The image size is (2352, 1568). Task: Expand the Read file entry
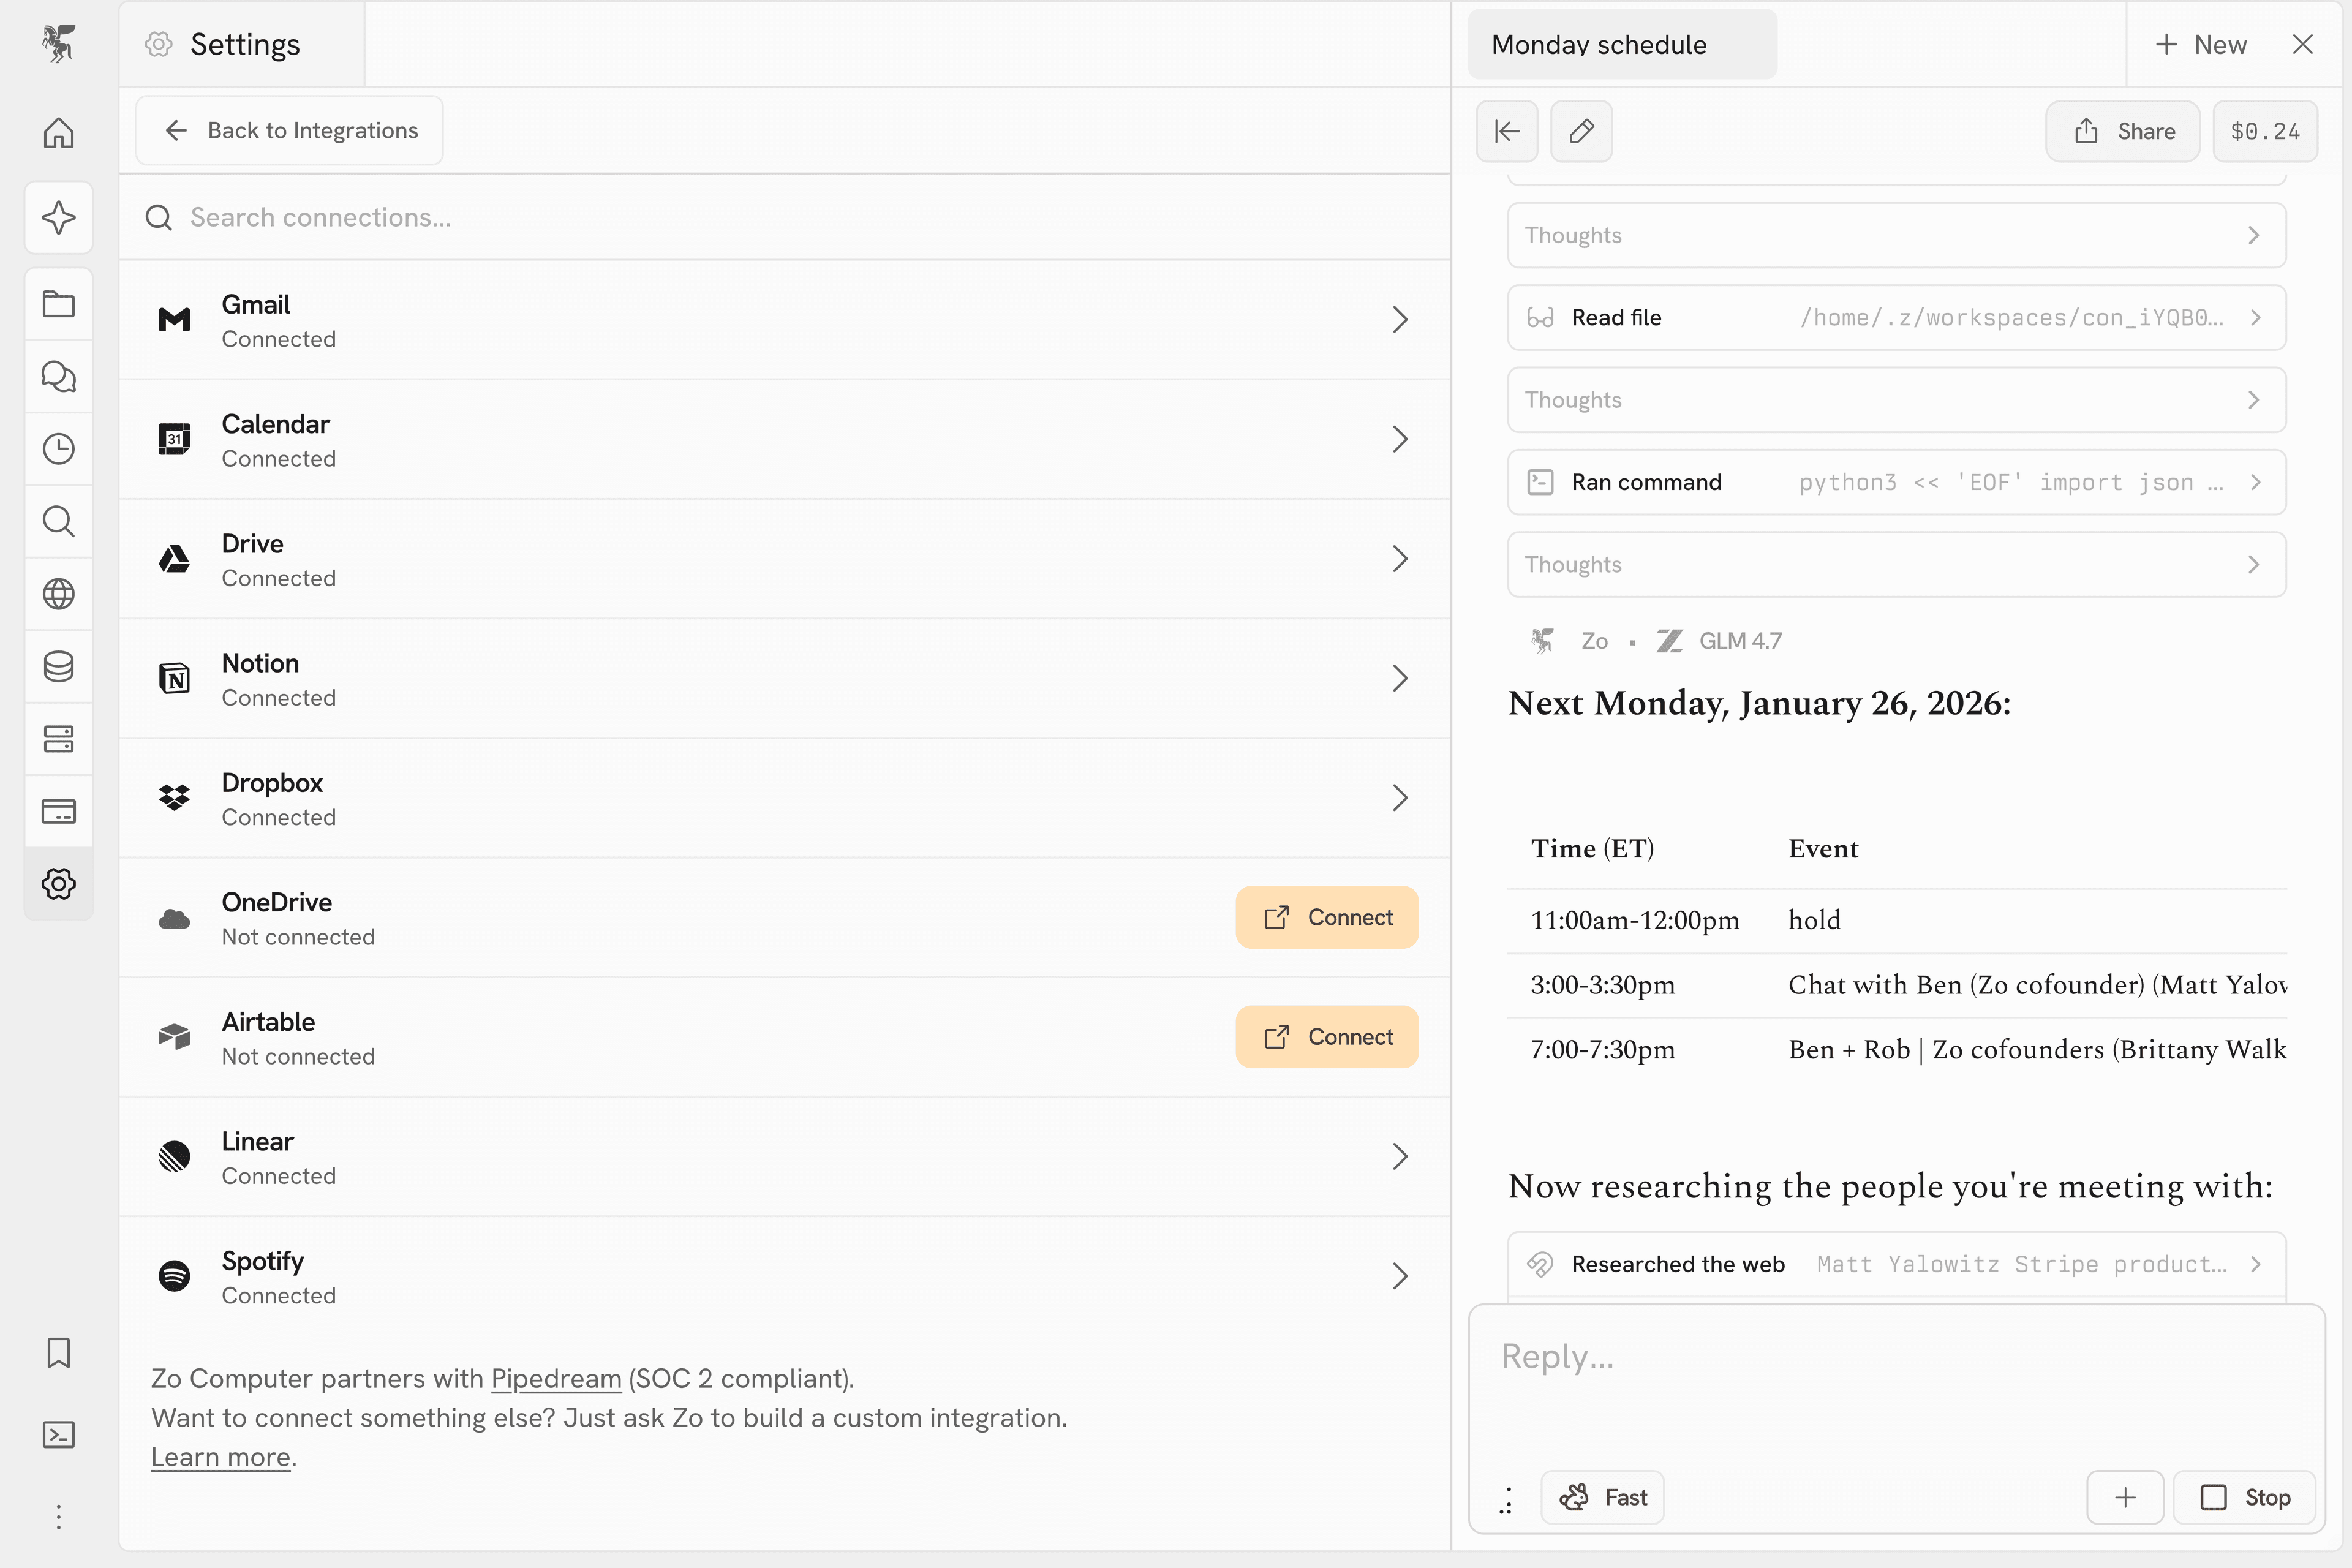pos(1895,318)
